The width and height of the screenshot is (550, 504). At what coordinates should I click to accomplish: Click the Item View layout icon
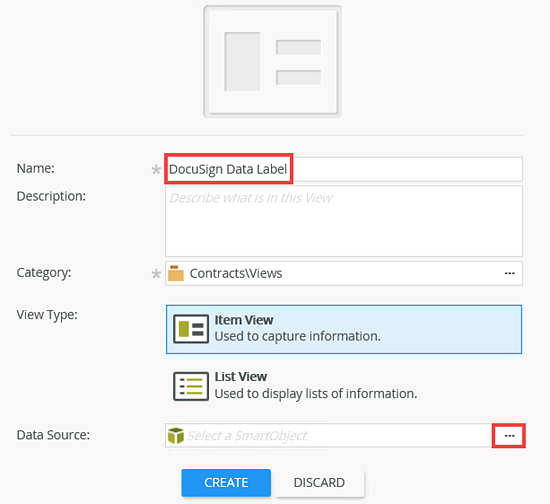click(x=191, y=329)
